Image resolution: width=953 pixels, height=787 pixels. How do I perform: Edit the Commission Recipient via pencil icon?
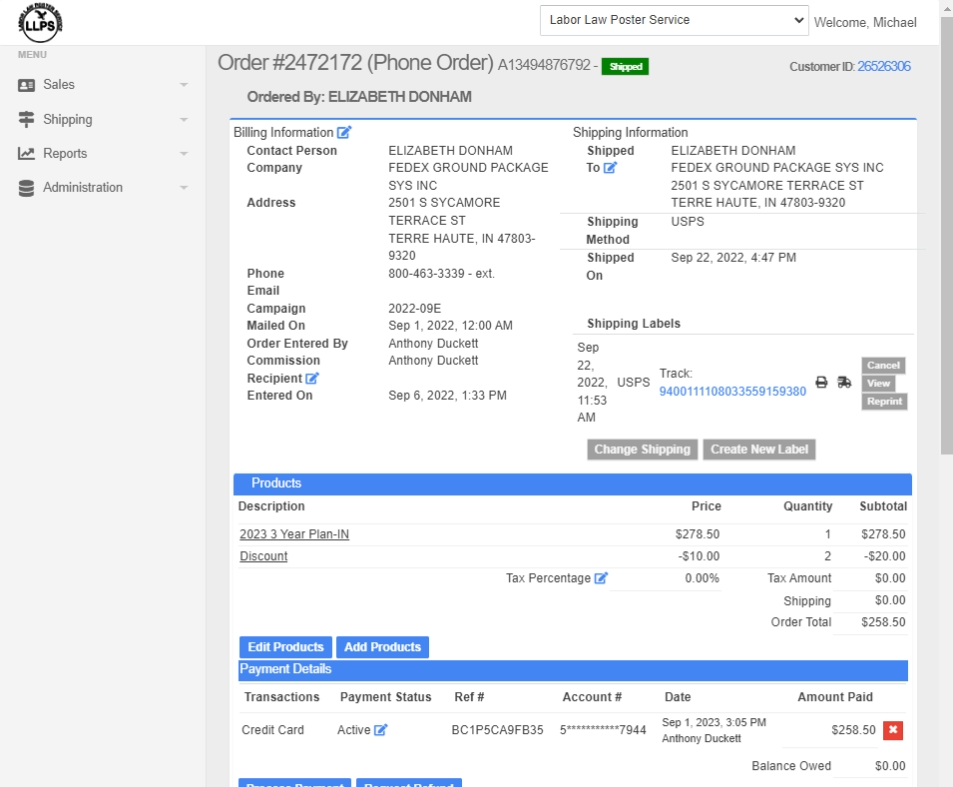tap(312, 378)
